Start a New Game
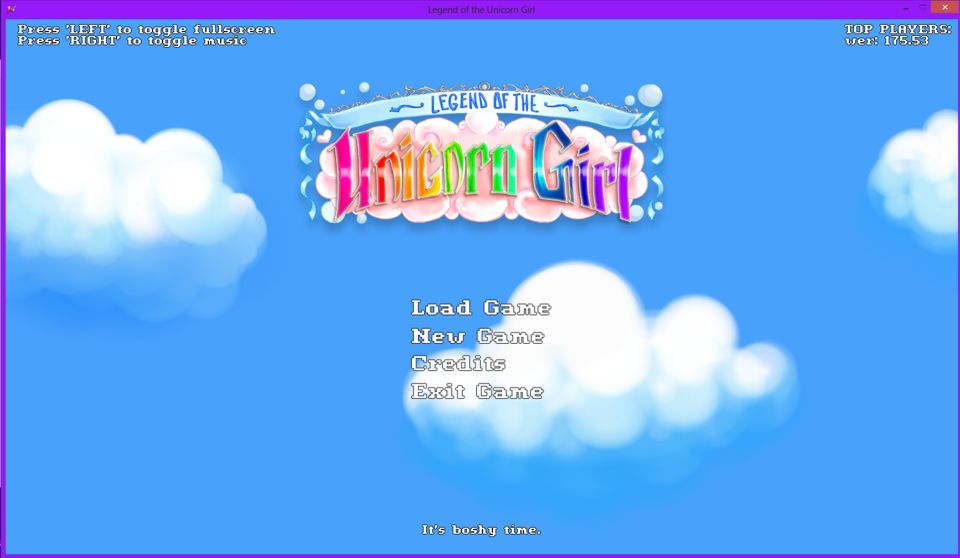The height and width of the screenshot is (558, 960). (477, 336)
